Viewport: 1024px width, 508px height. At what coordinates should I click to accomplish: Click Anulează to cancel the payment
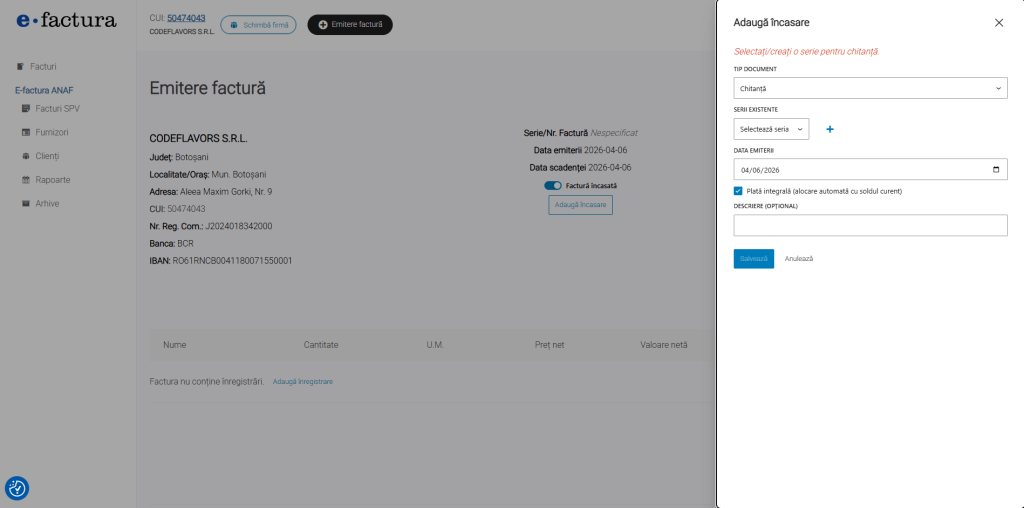[x=799, y=259]
